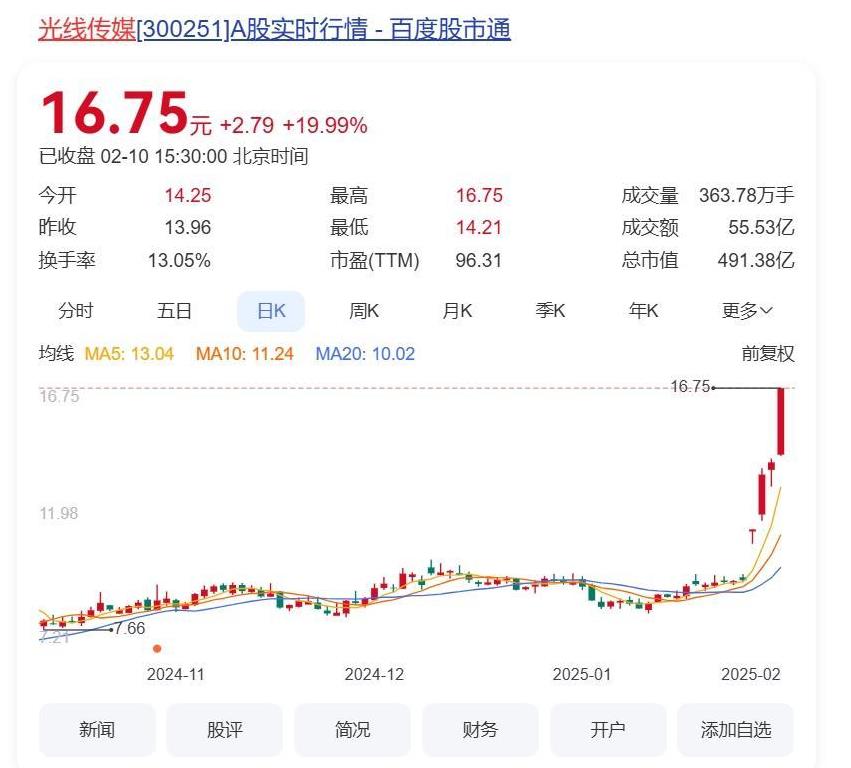Click the 新闻 button
This screenshot has width=851, height=768.
pyautogui.click(x=97, y=729)
